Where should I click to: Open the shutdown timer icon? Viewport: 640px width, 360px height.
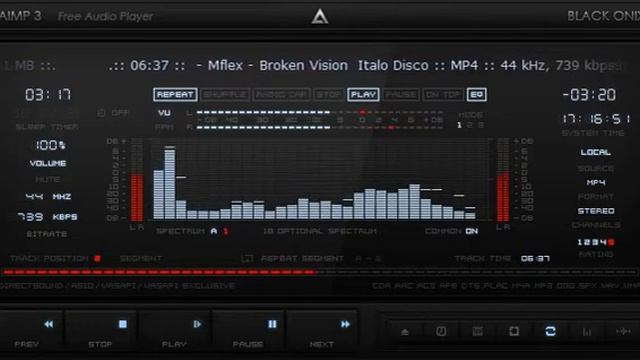pos(441,331)
